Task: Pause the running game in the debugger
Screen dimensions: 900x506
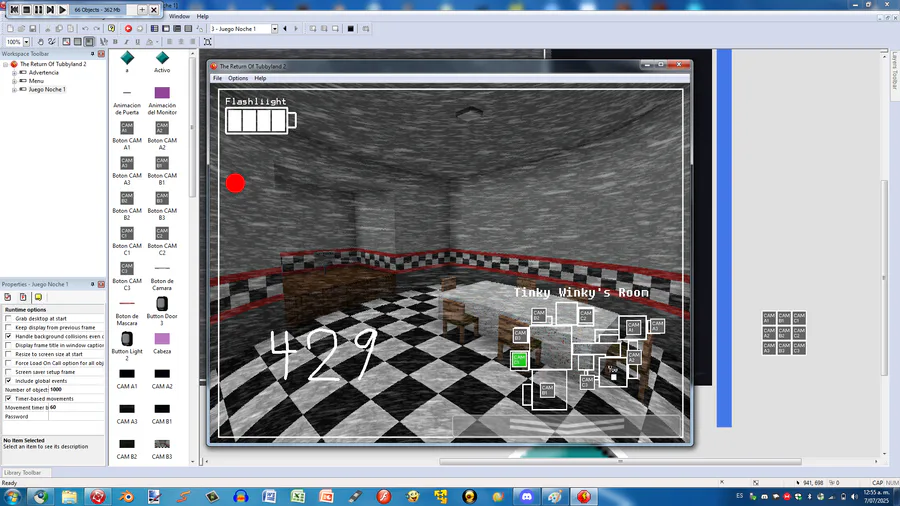Action: 38,10
